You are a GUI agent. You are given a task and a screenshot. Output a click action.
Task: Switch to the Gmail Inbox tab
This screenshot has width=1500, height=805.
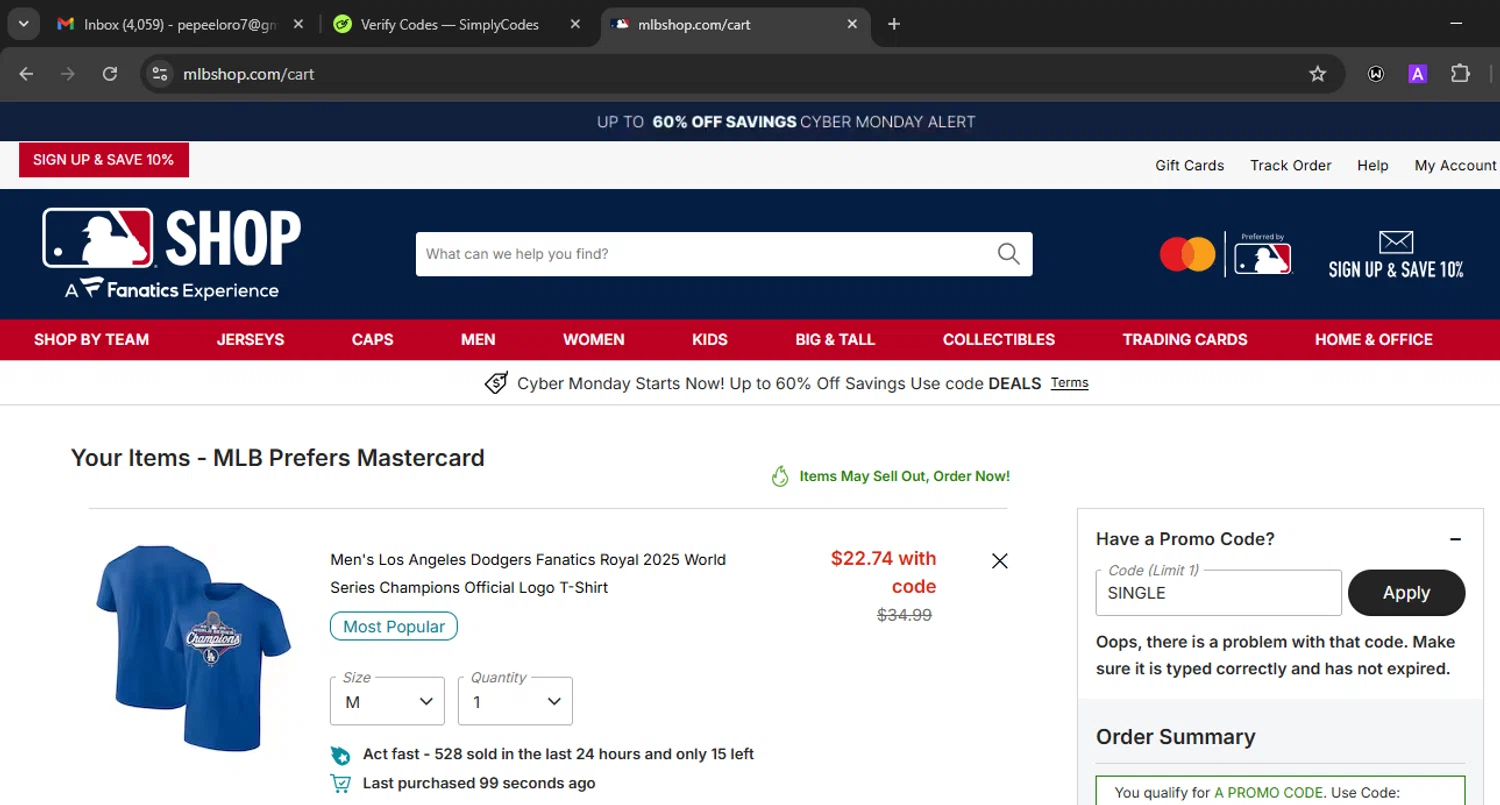(x=178, y=24)
